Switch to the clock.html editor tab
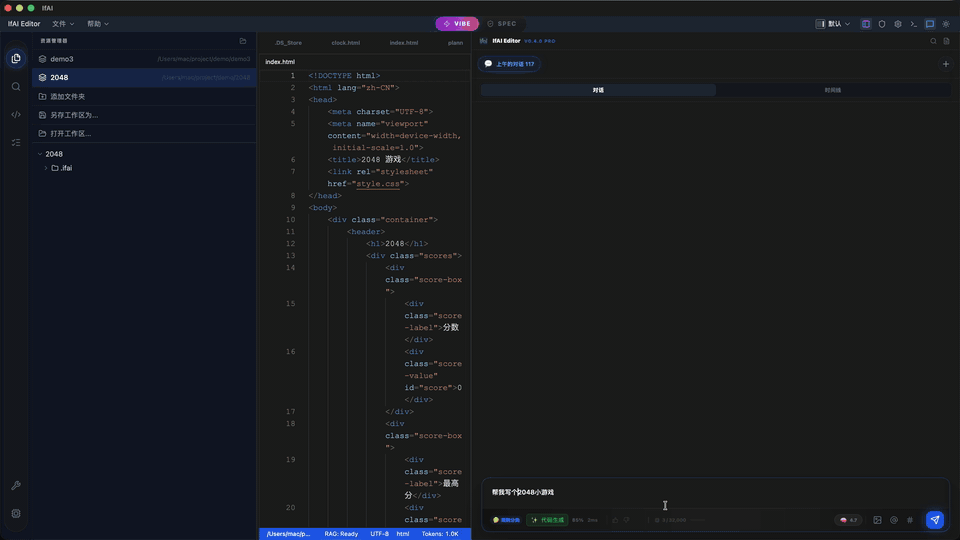960x540 pixels. (345, 43)
